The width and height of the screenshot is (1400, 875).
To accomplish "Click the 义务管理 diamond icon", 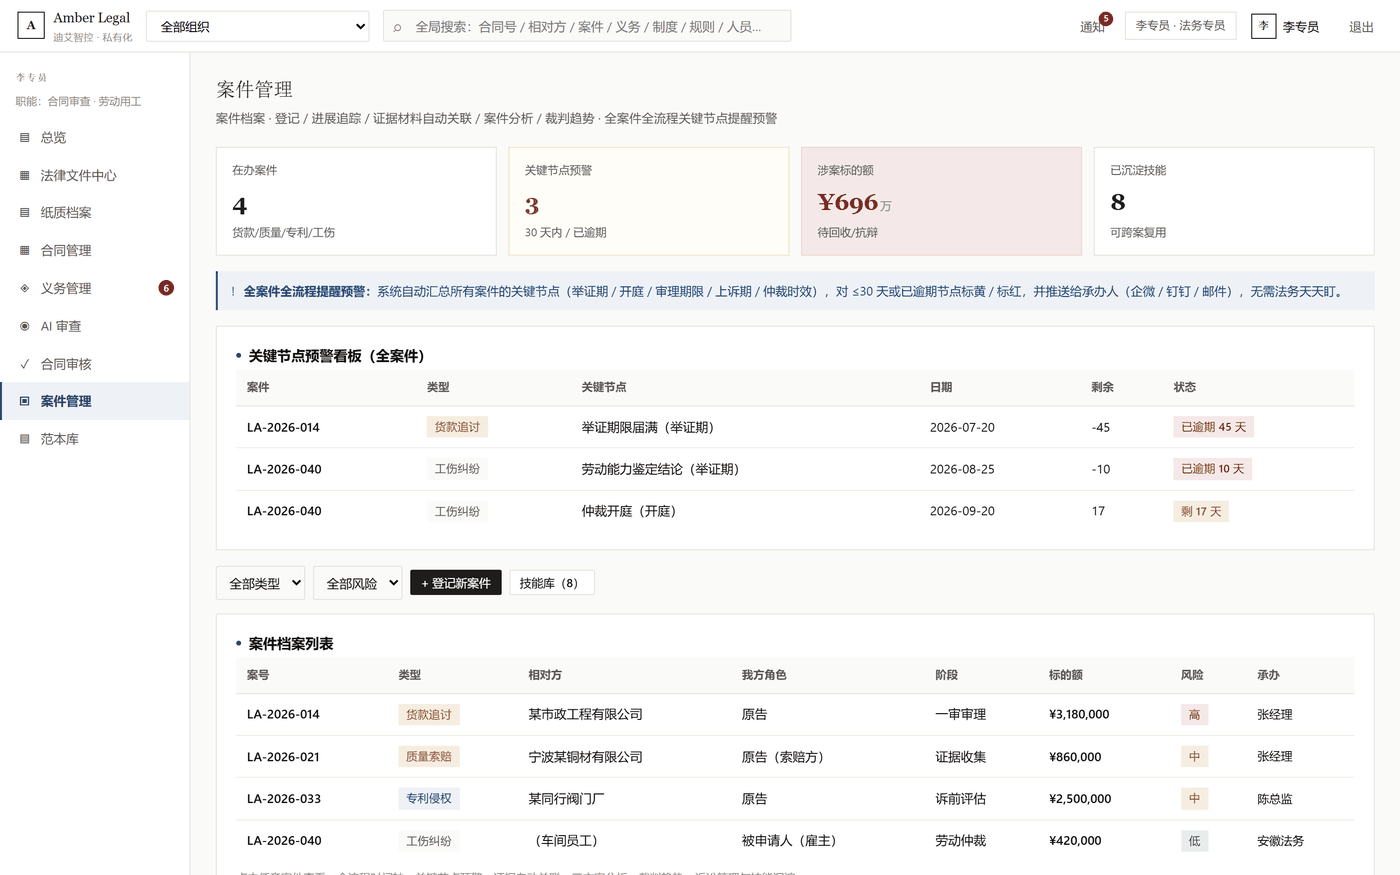I will pos(25,288).
